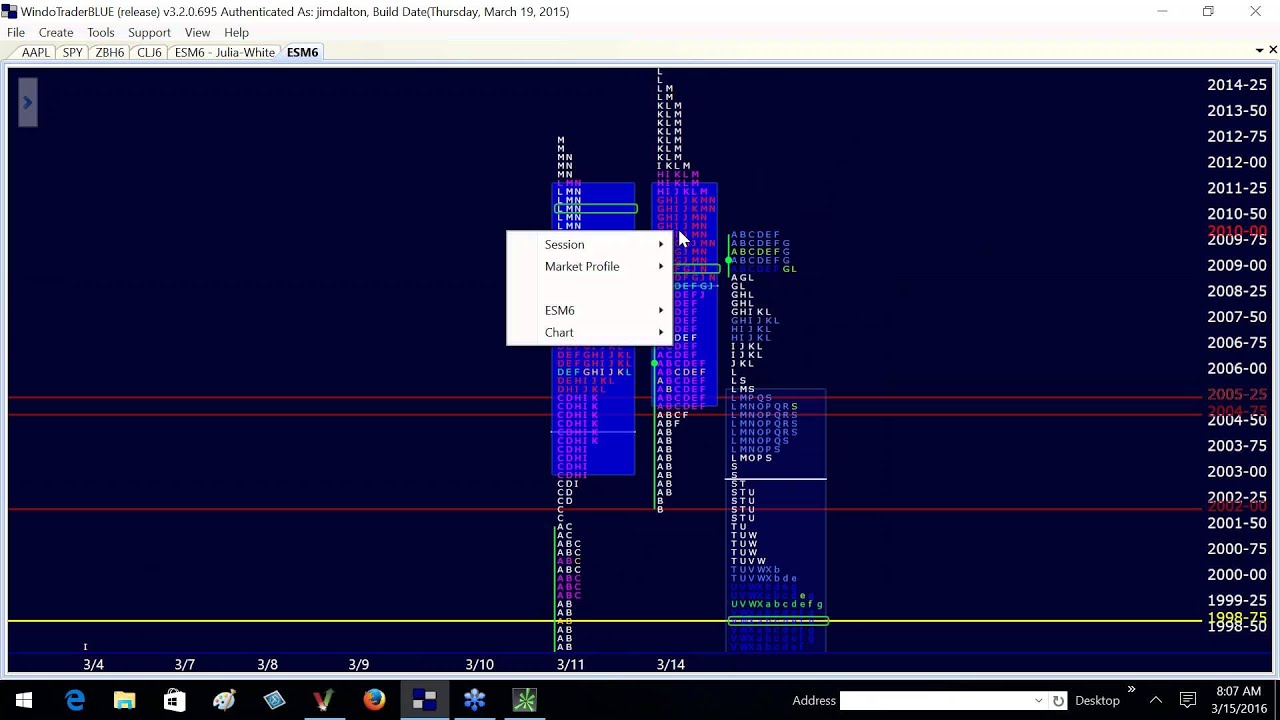This screenshot has height=720, width=1280.
Task: Open the blue snowflake taskbar app
Action: click(474, 700)
